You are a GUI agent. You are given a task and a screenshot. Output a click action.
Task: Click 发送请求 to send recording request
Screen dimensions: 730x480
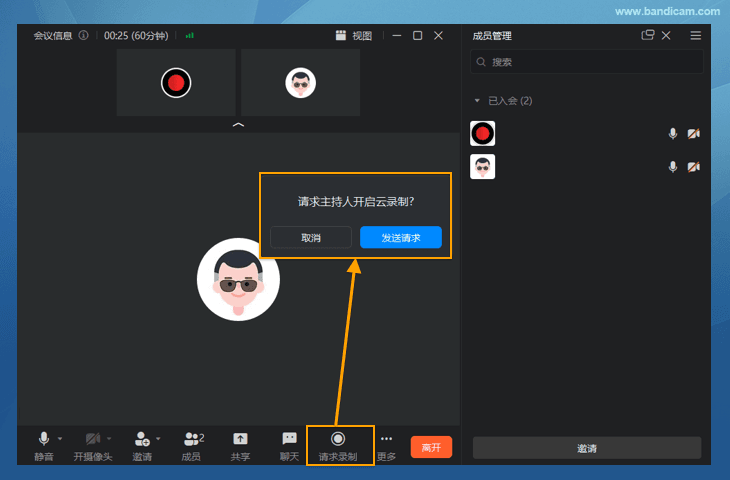pos(401,237)
